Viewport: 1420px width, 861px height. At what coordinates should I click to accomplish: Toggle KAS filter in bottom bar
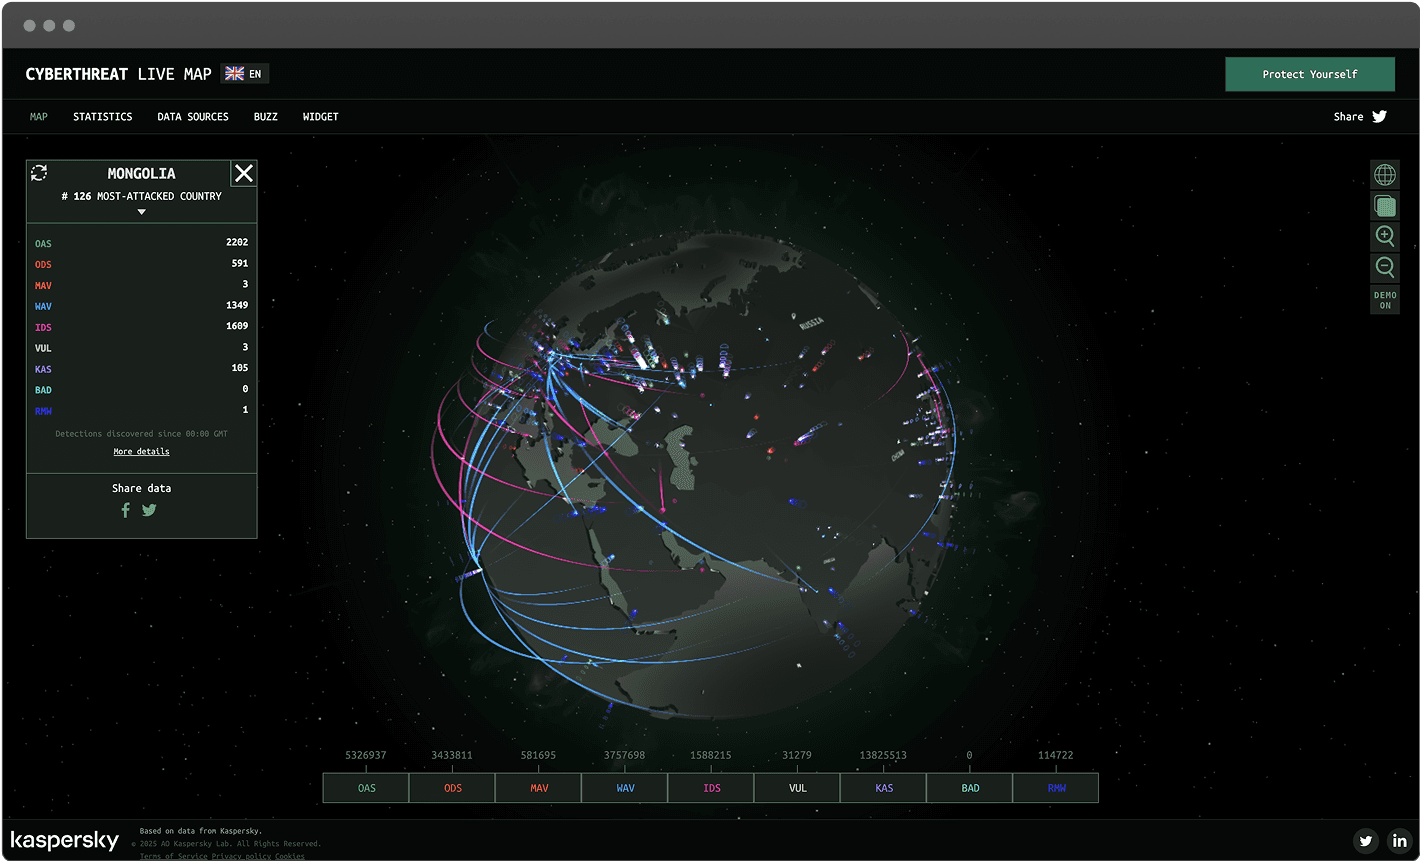coord(884,788)
